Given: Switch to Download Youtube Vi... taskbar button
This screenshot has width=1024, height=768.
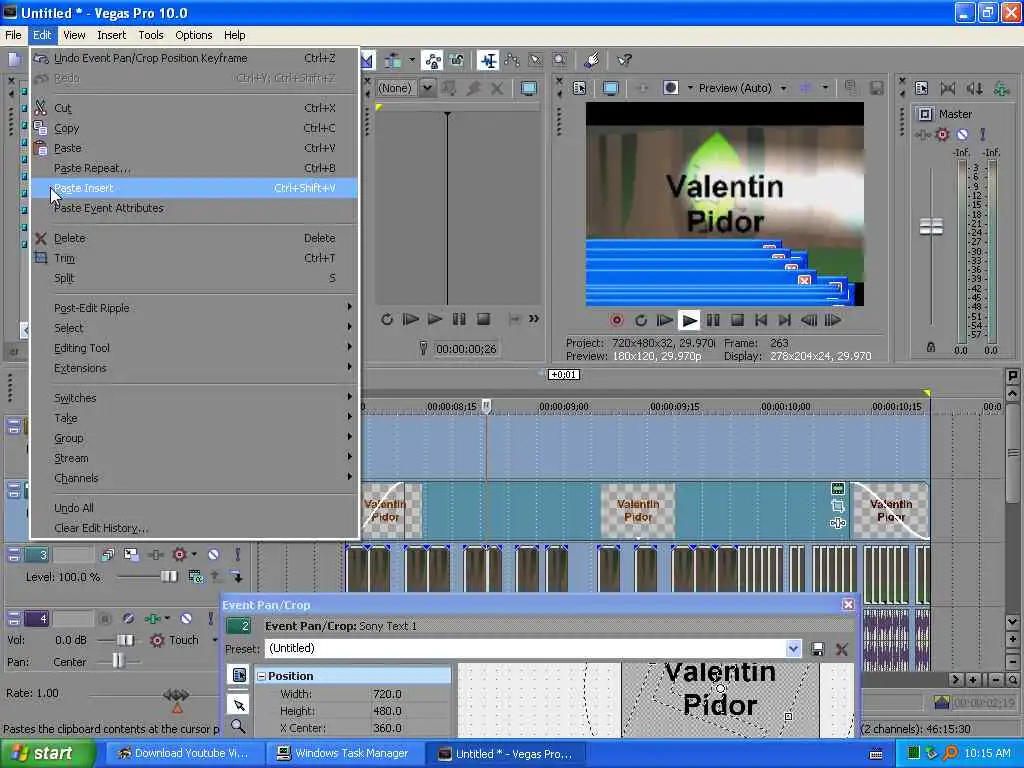Looking at the screenshot, I should pos(184,754).
